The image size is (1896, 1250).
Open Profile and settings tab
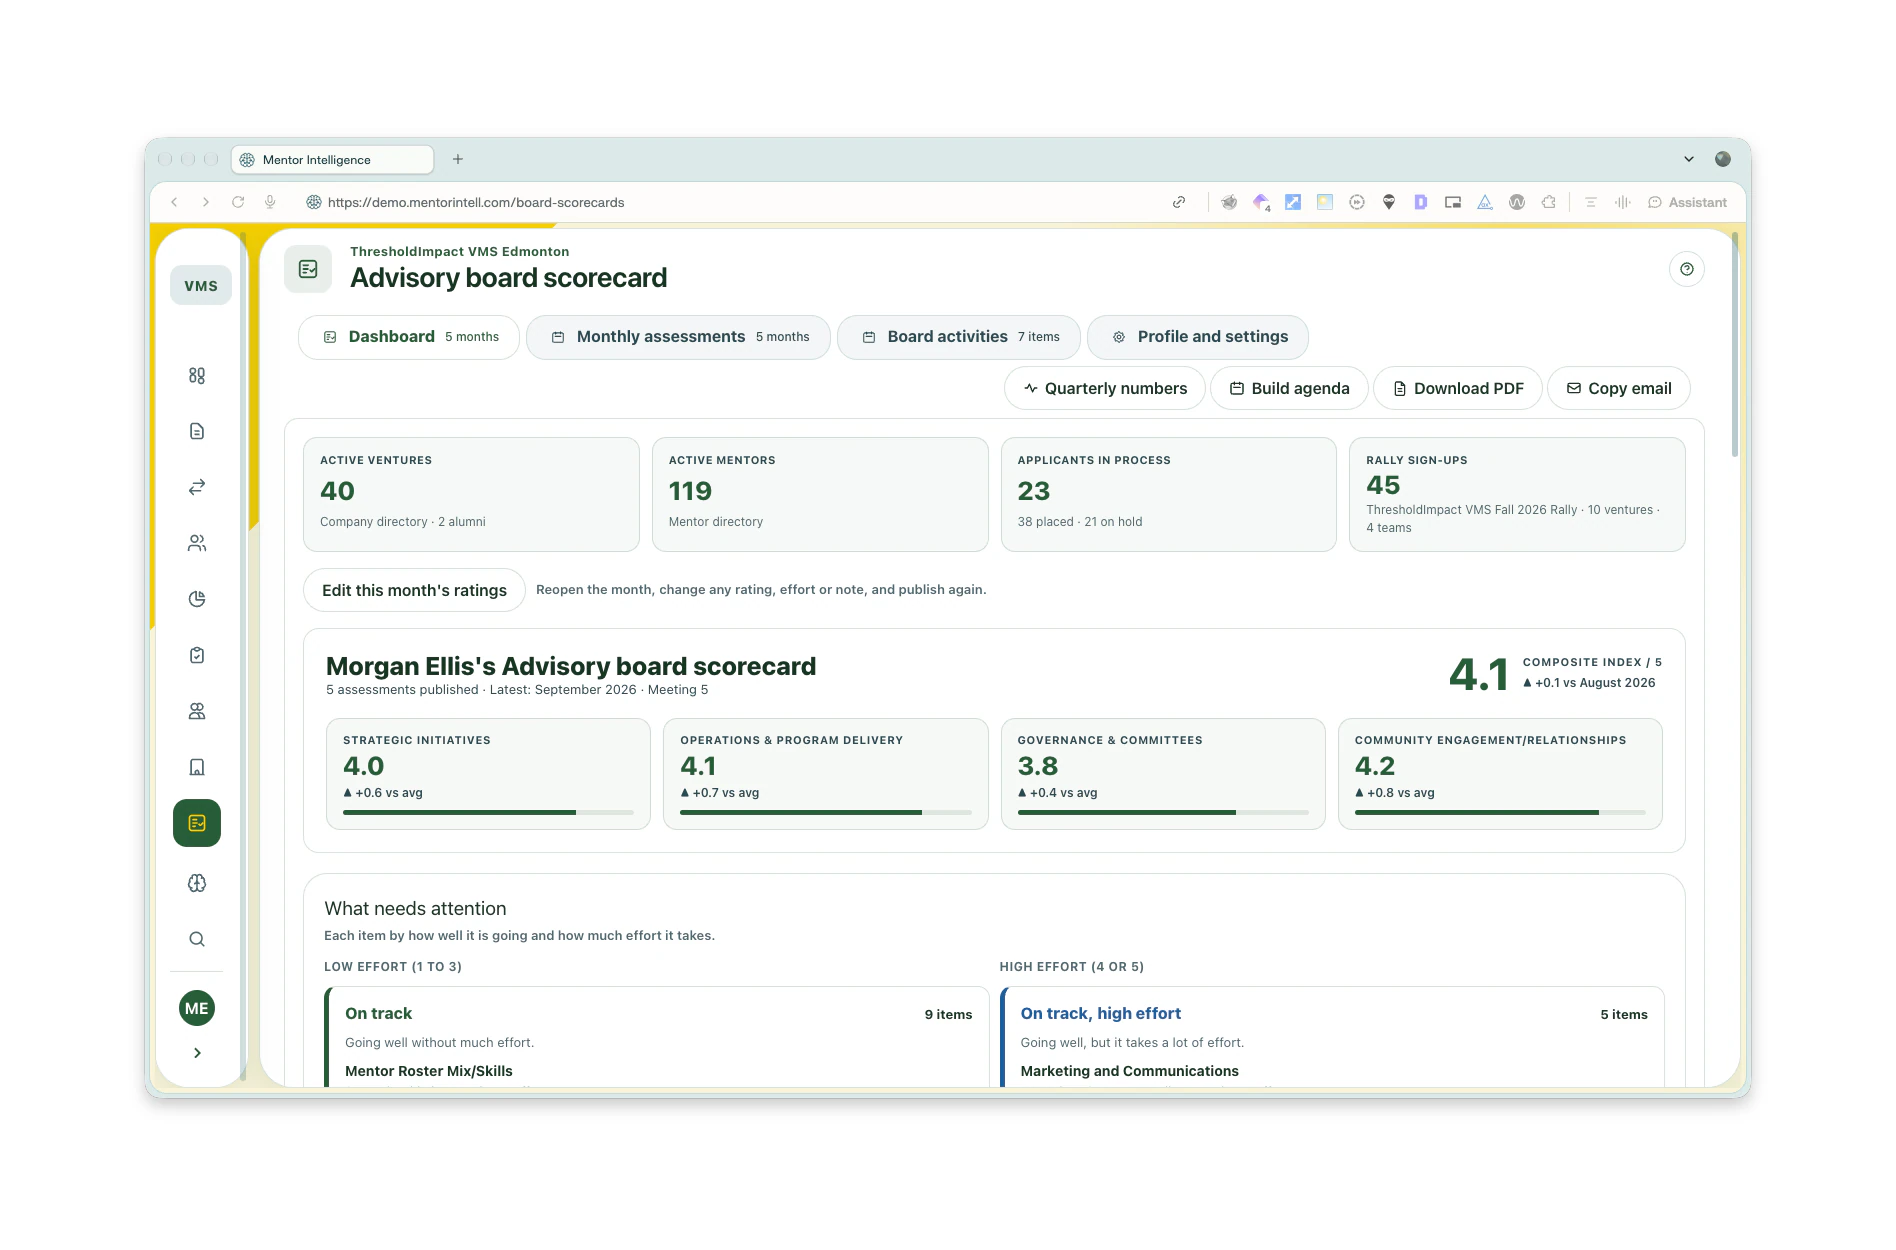click(1198, 337)
